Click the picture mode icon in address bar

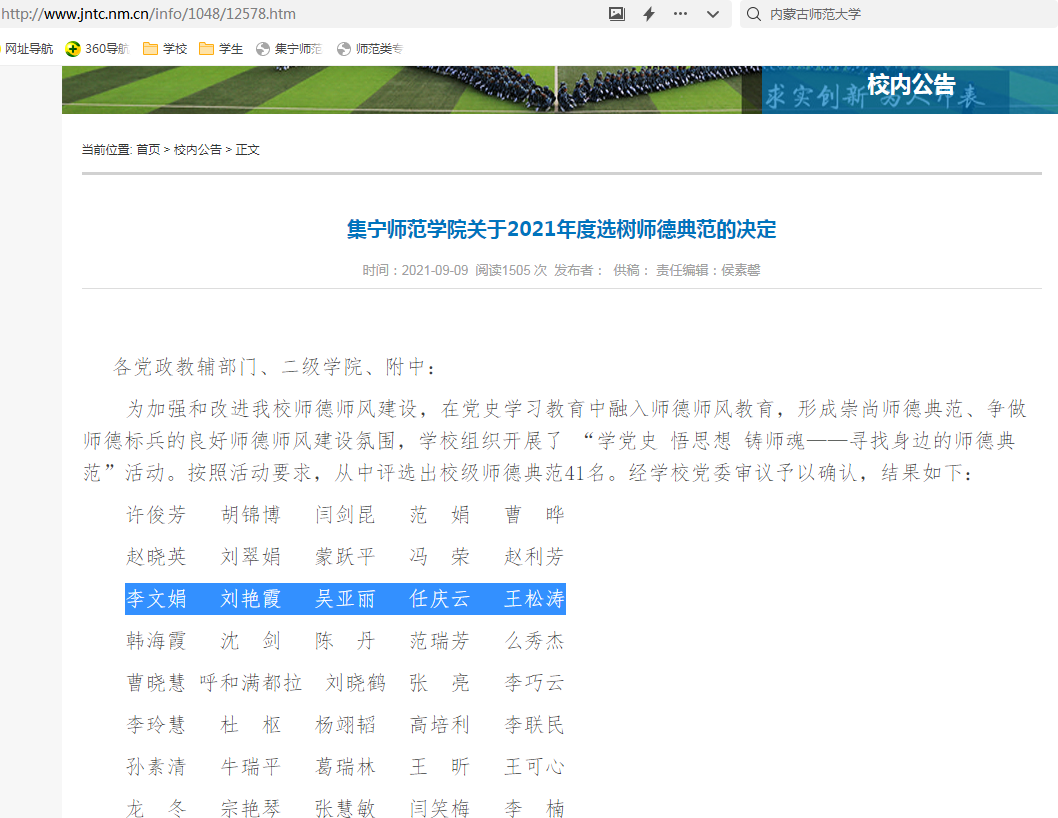(617, 14)
